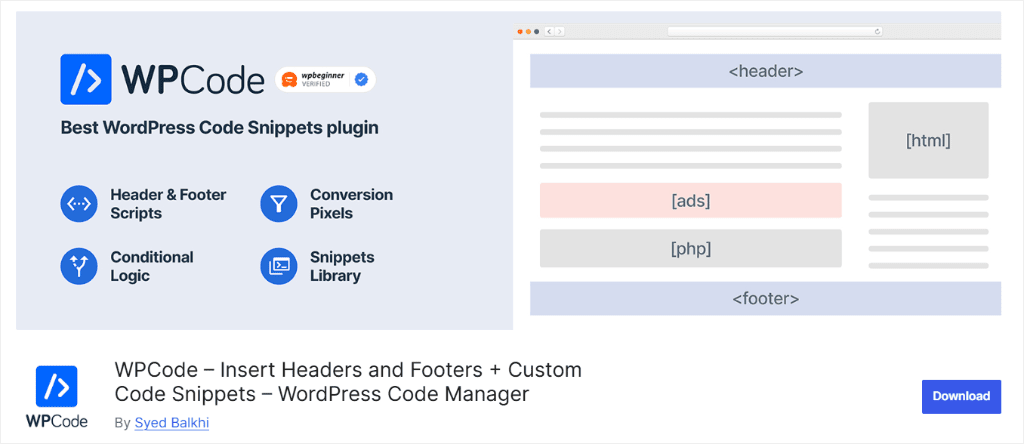
Task: Click the large WPCode logo icon in banner
Action: pyautogui.click(x=86, y=79)
